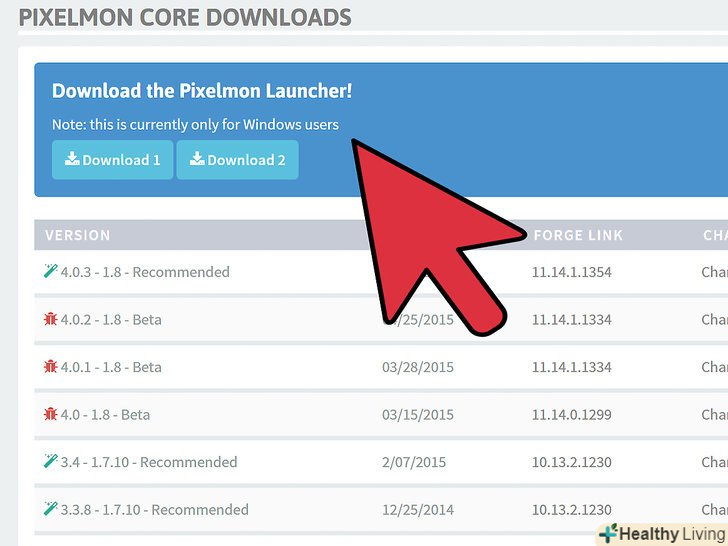Click the red bug icon beside 4.0 - 1.8
The image size is (728, 546).
pyautogui.click(x=51, y=414)
